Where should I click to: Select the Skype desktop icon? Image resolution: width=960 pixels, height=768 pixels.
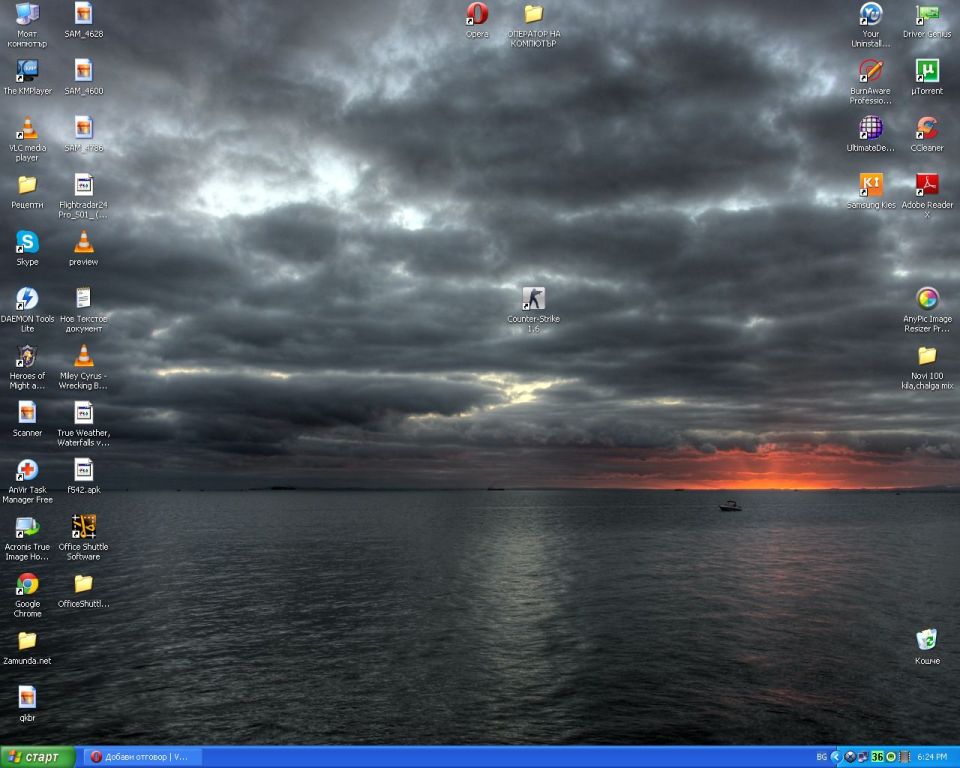pyautogui.click(x=27, y=243)
